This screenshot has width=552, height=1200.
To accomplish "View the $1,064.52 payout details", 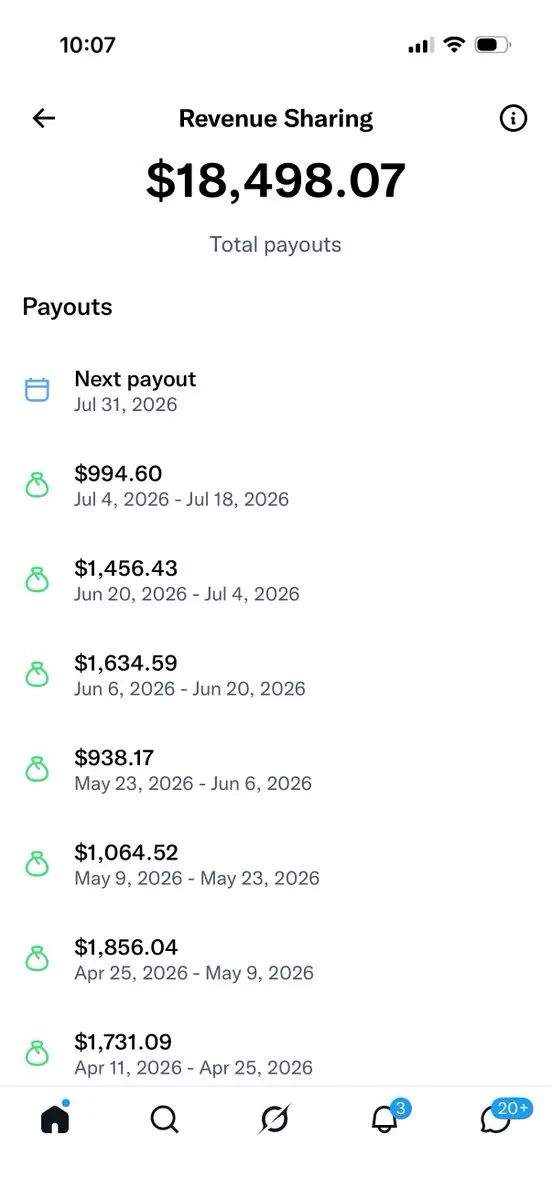I will 276,865.
